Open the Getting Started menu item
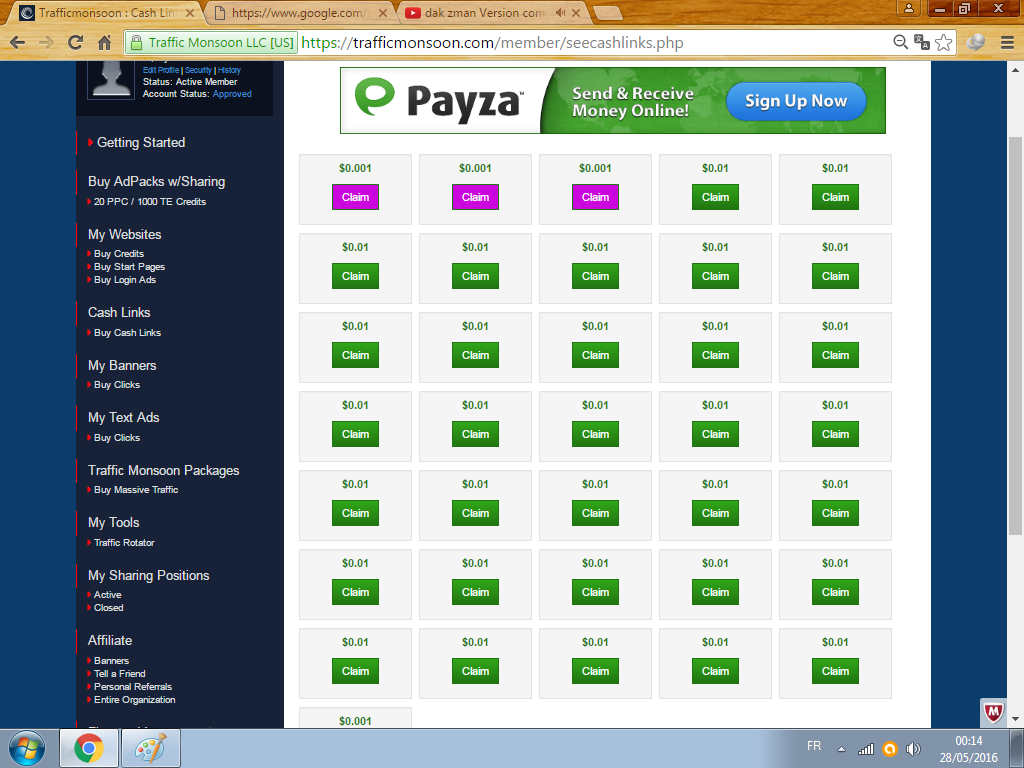1024x768 pixels. click(141, 142)
